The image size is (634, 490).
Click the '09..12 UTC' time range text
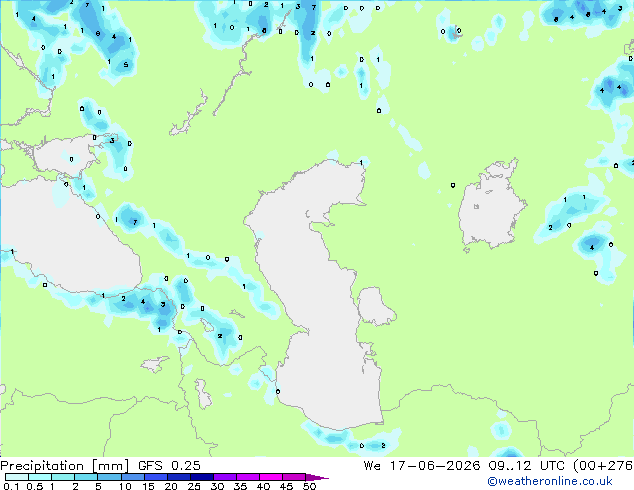pos(526,466)
